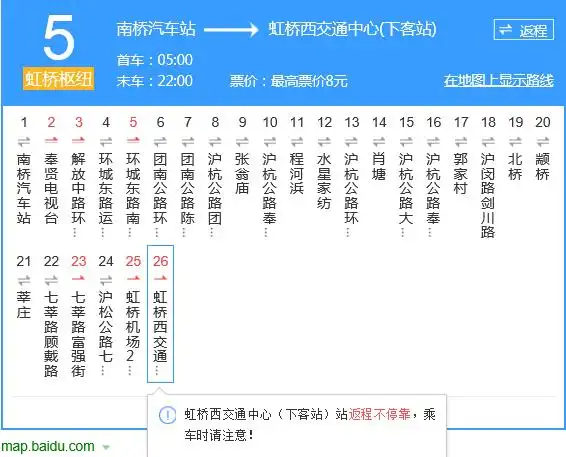Select stop 20 颛桥

(543, 166)
